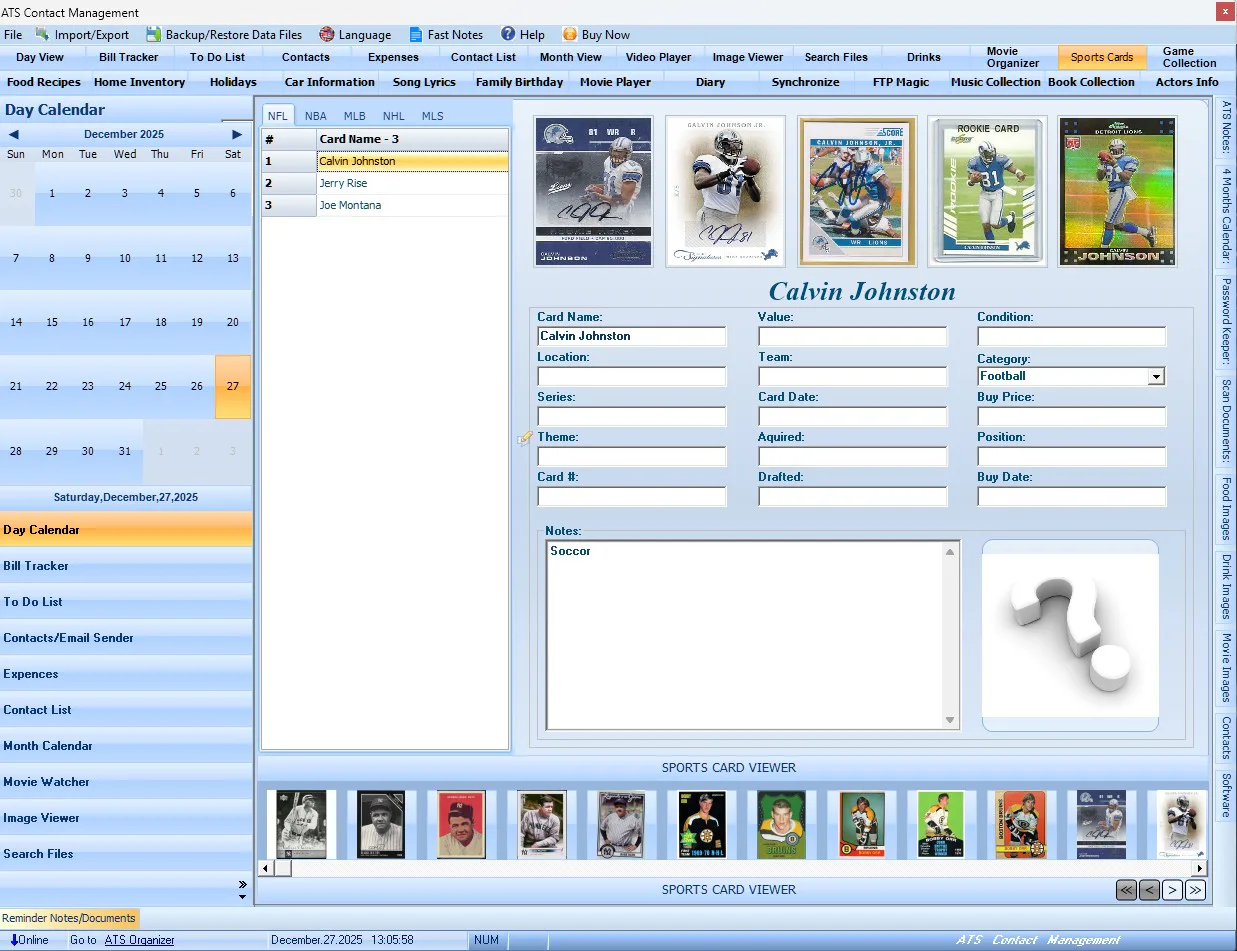
Task: Open the Password Keeper side tab
Action: click(x=1226, y=322)
